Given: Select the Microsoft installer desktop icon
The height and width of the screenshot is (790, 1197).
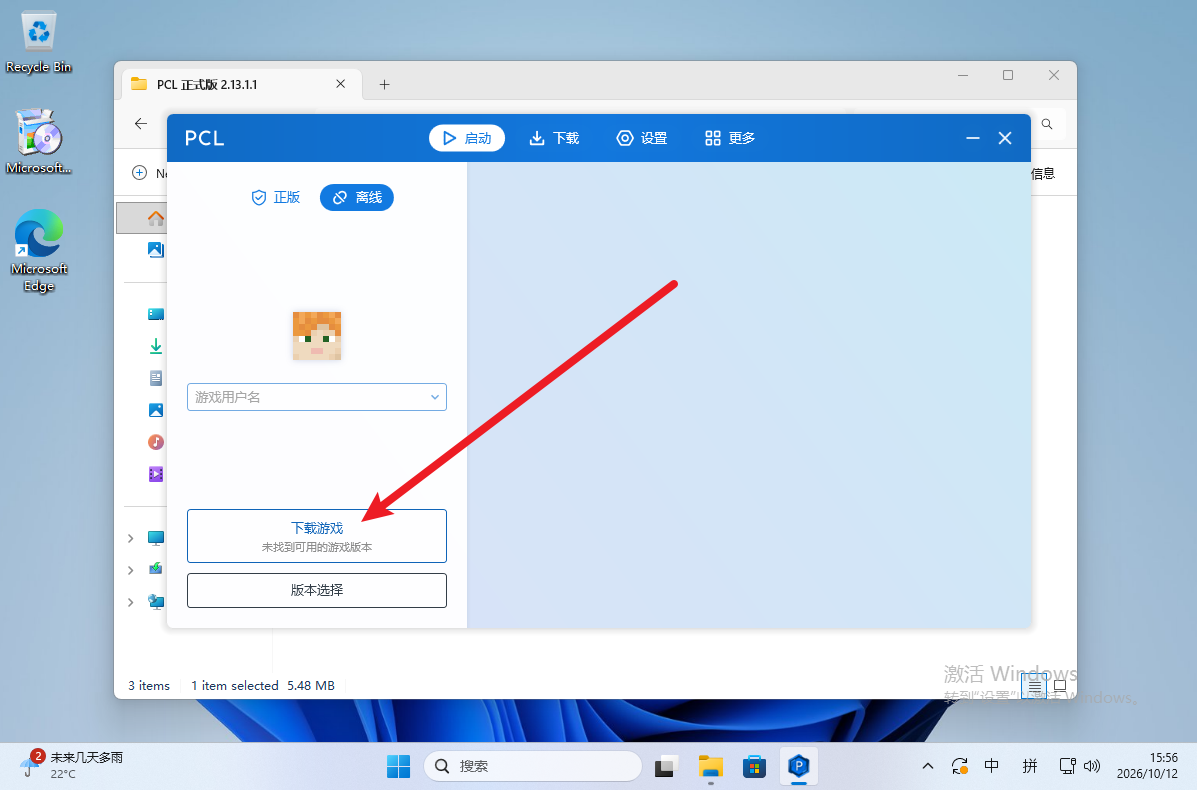Looking at the screenshot, I should (38, 142).
